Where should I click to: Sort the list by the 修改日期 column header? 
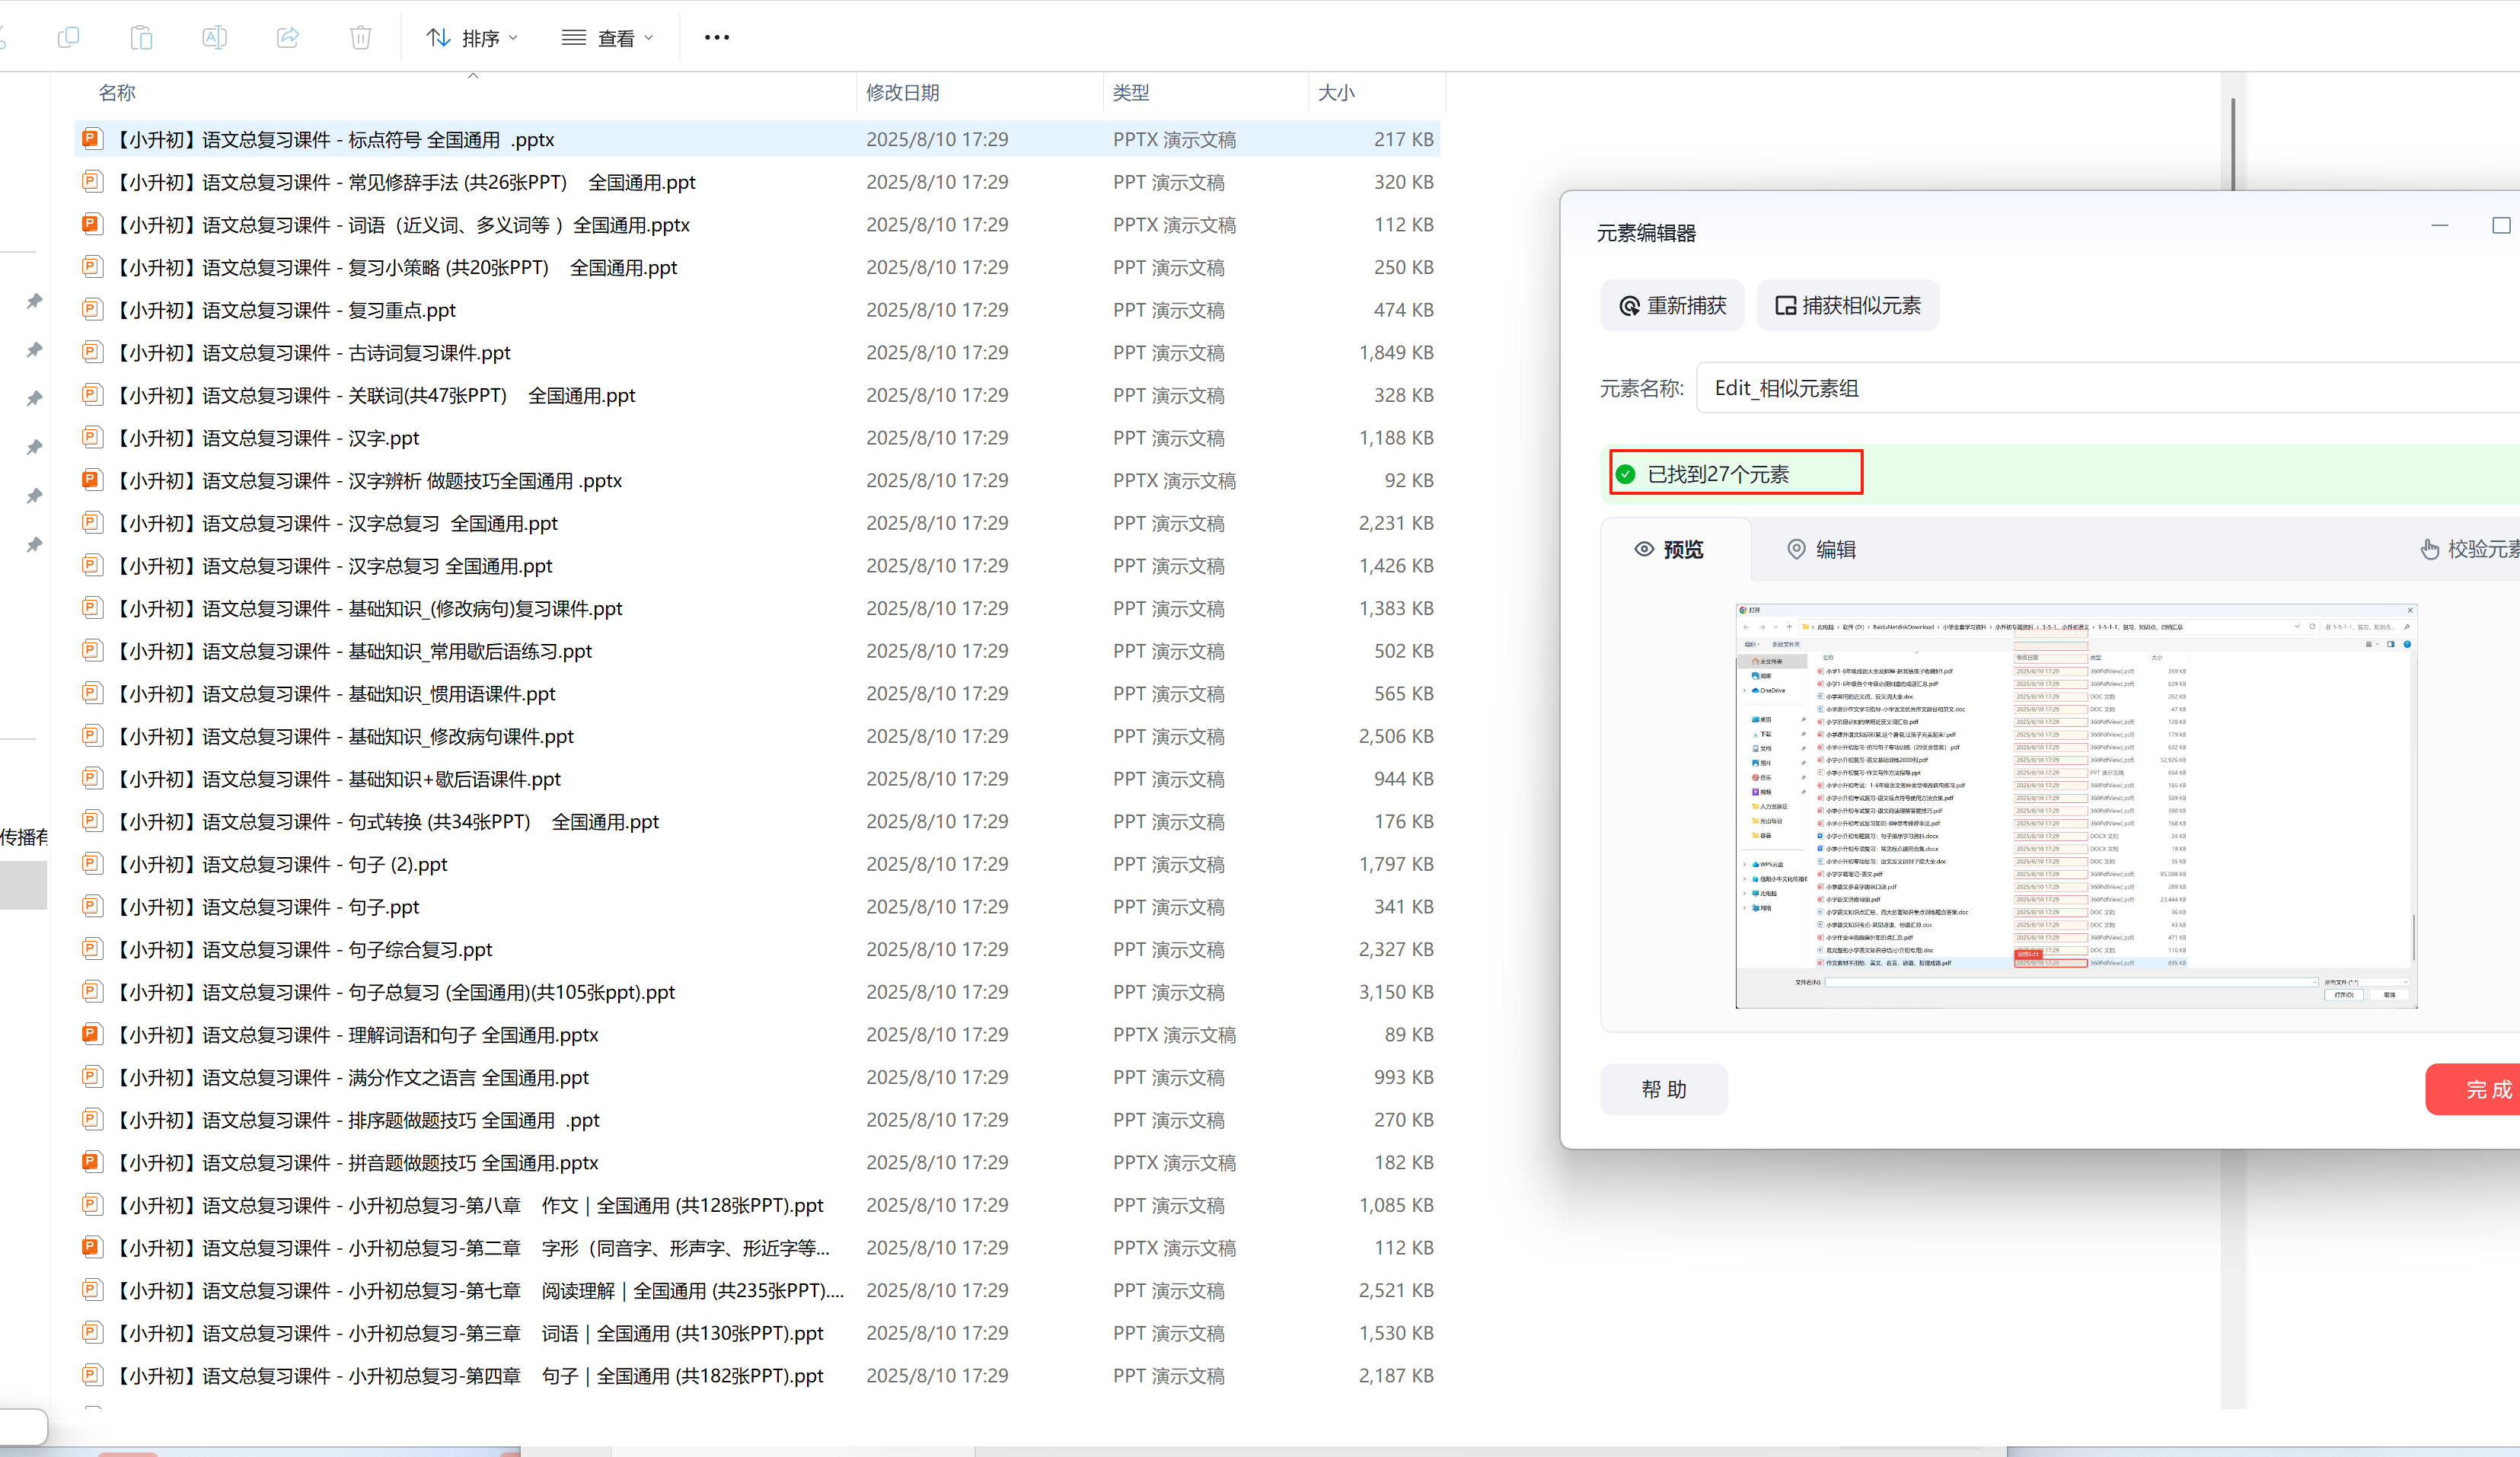(903, 93)
